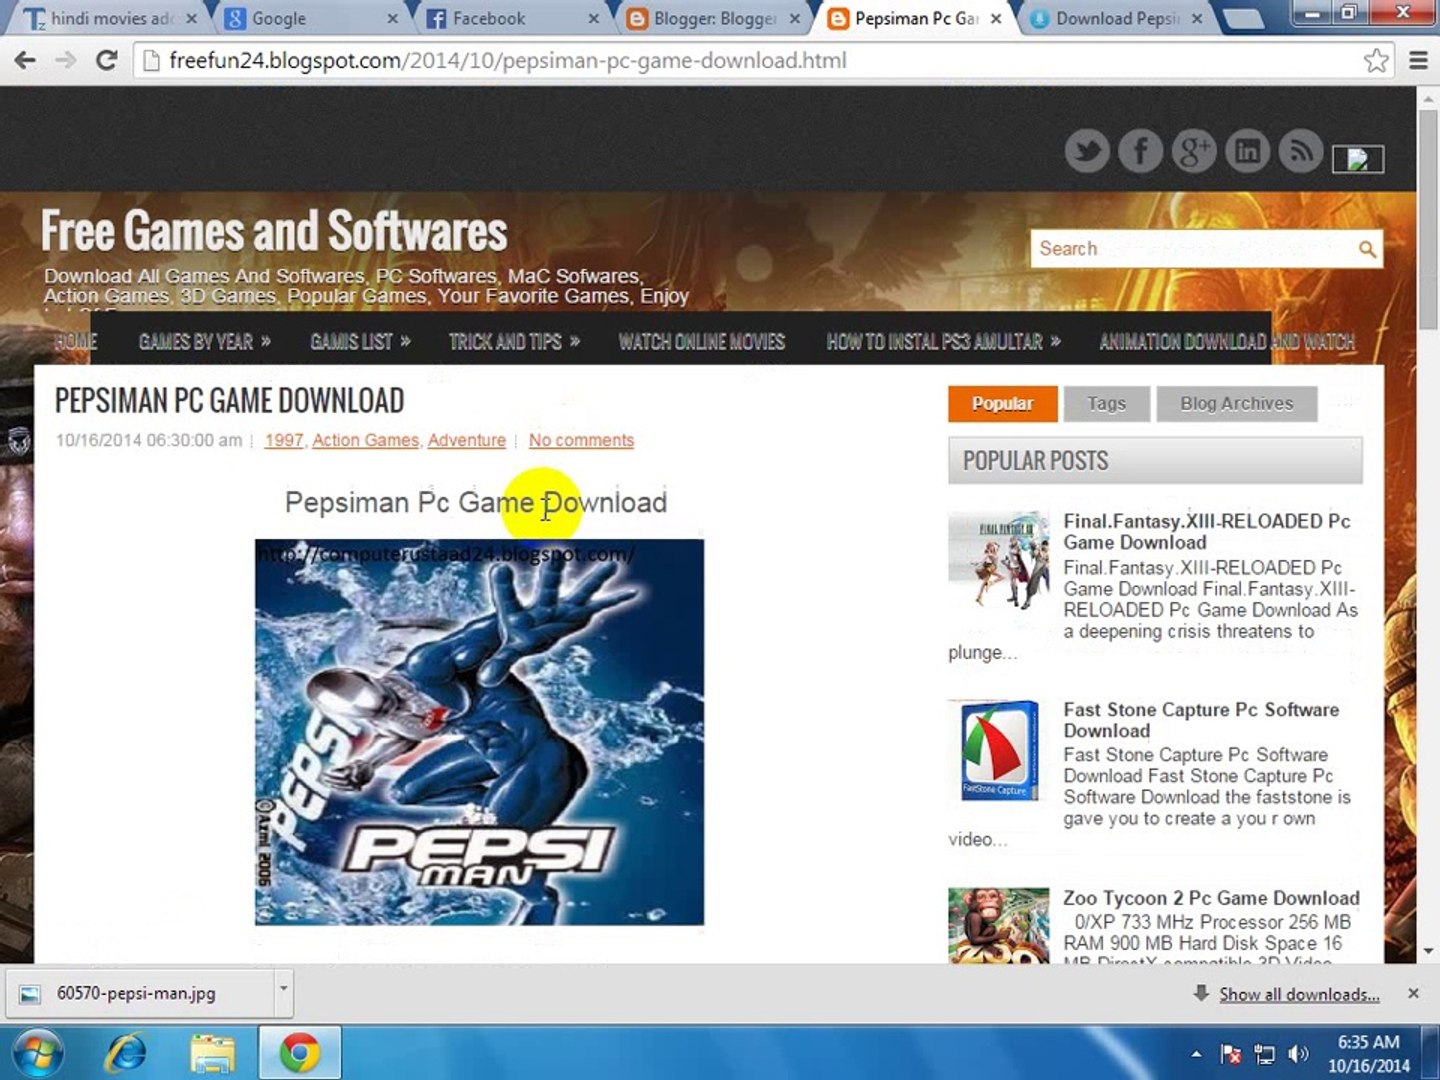Open the site's Twitter social icon

pos(1087,151)
